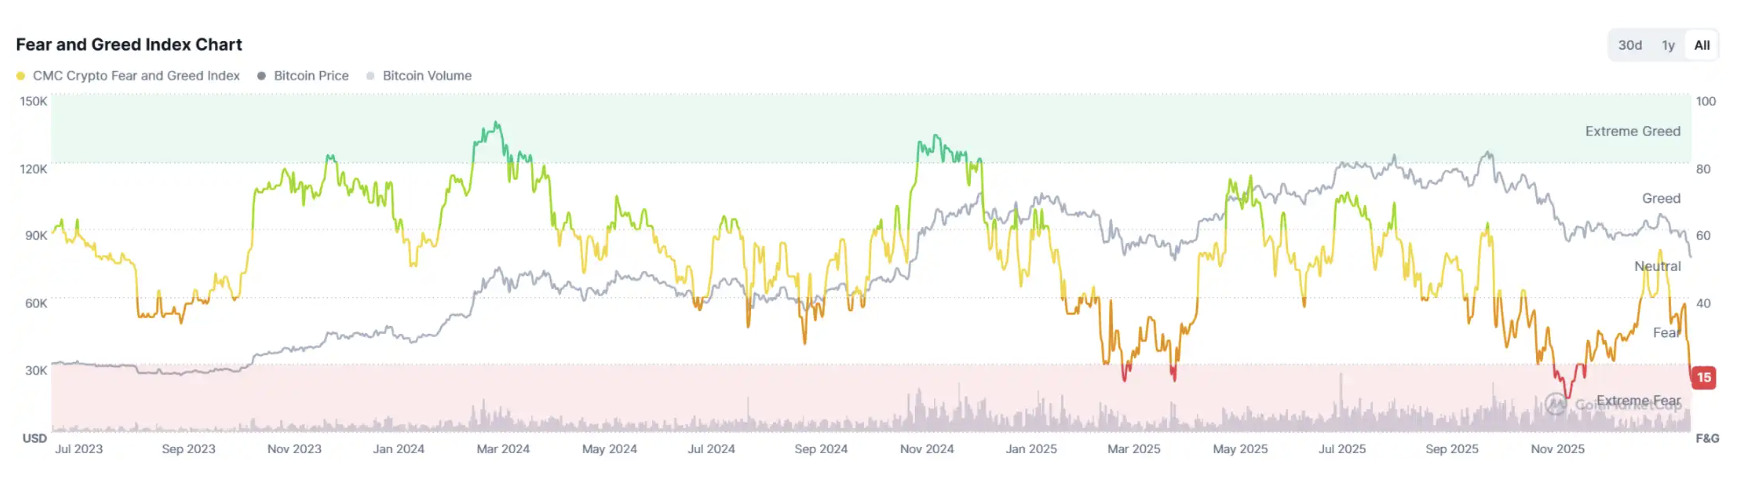This screenshot has height=502, width=1758.
Task: Click the Nov 2023 date axis label
Action: tap(294, 449)
